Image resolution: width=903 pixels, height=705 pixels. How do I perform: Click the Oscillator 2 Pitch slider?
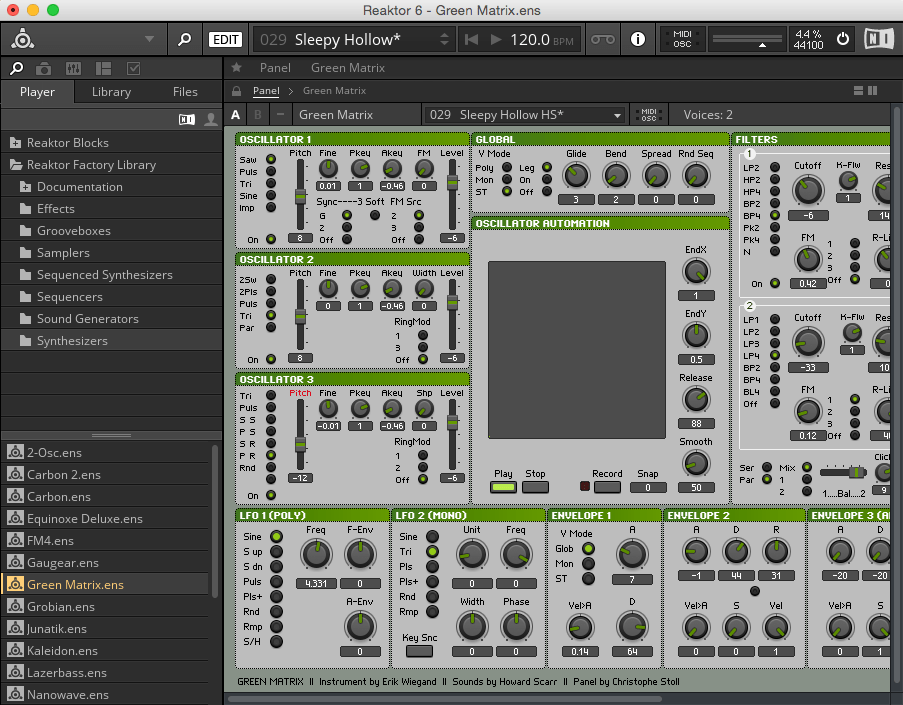[x=300, y=314]
